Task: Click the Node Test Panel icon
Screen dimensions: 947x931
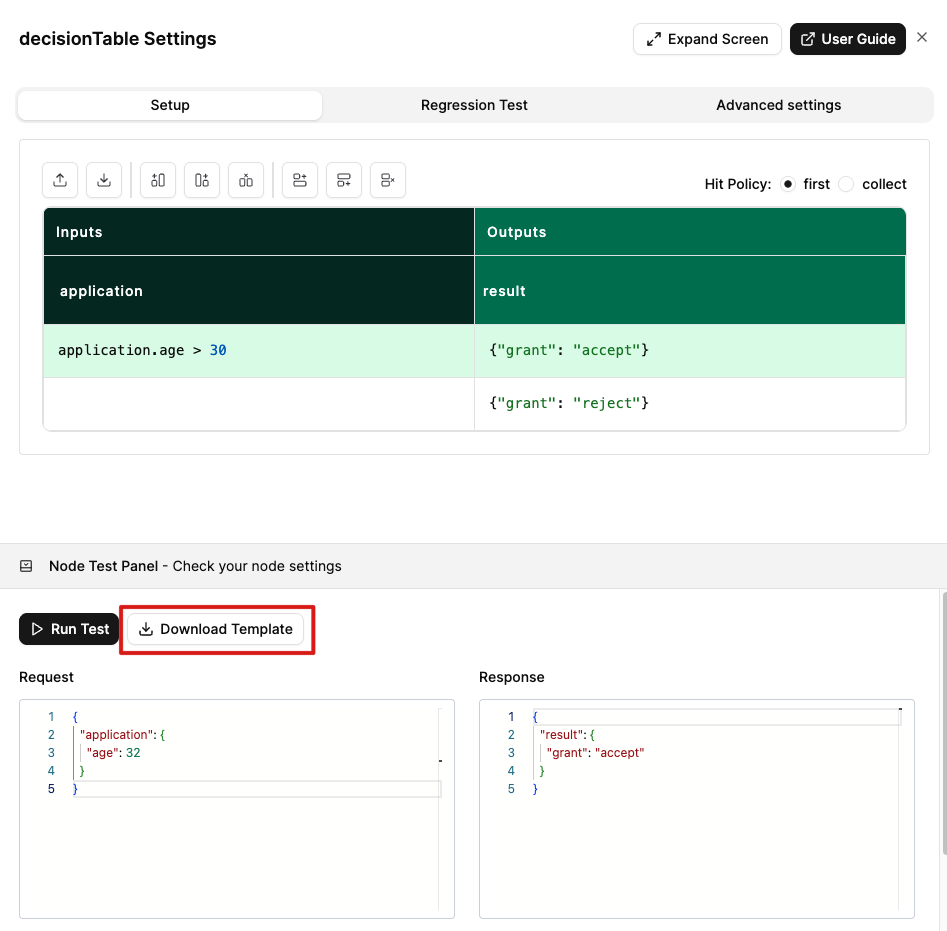Action: (26, 566)
